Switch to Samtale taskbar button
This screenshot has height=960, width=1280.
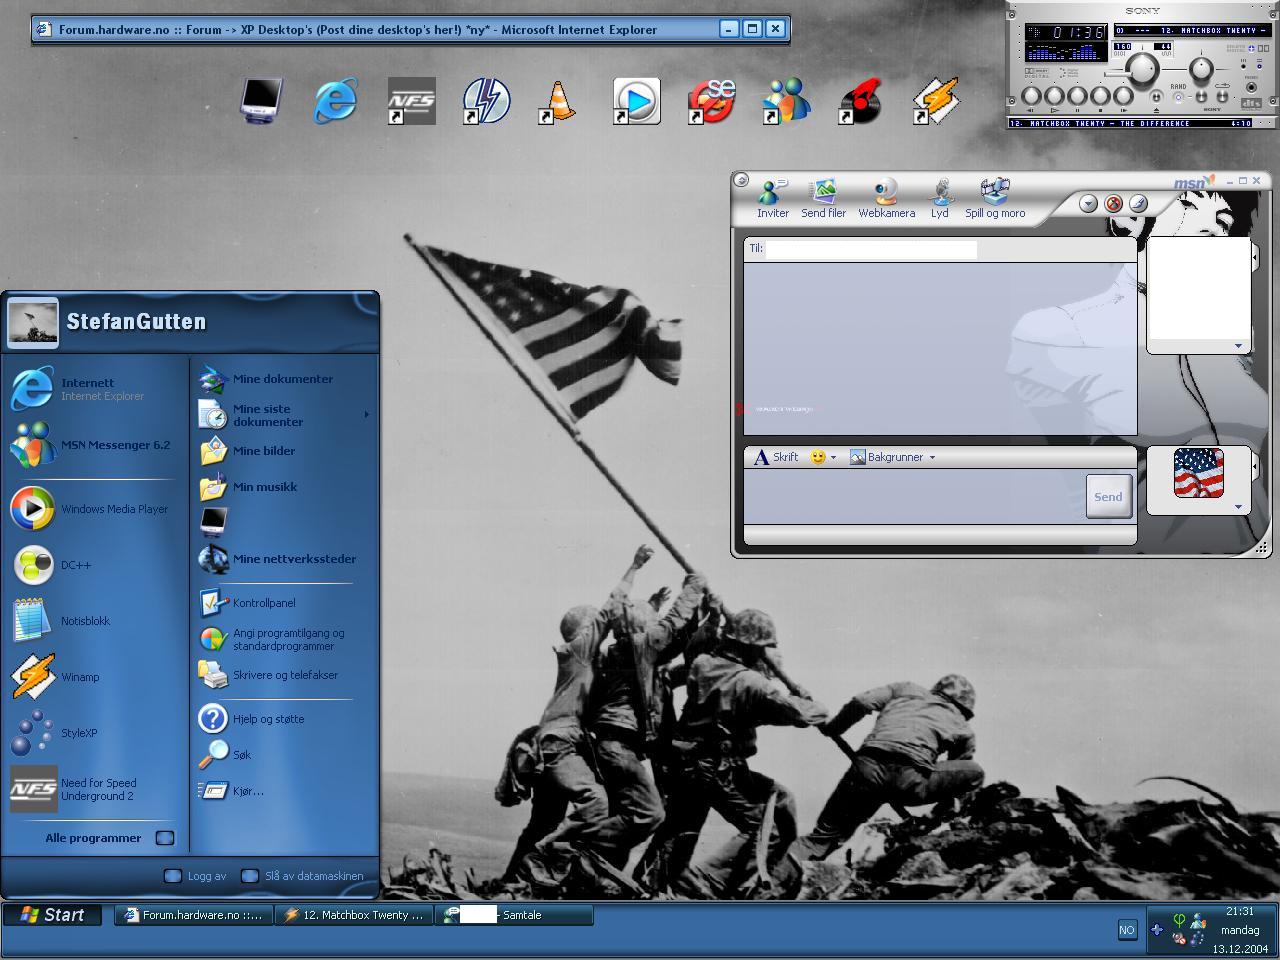(x=514, y=915)
